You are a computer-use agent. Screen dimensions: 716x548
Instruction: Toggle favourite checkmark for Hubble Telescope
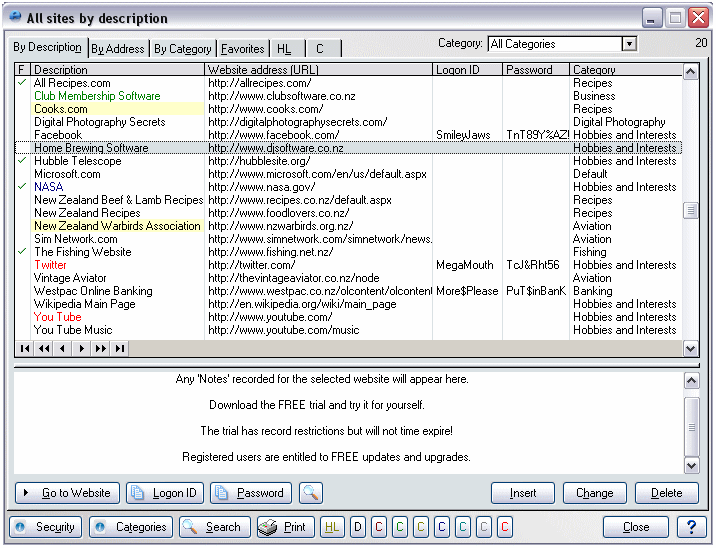pos(22,161)
